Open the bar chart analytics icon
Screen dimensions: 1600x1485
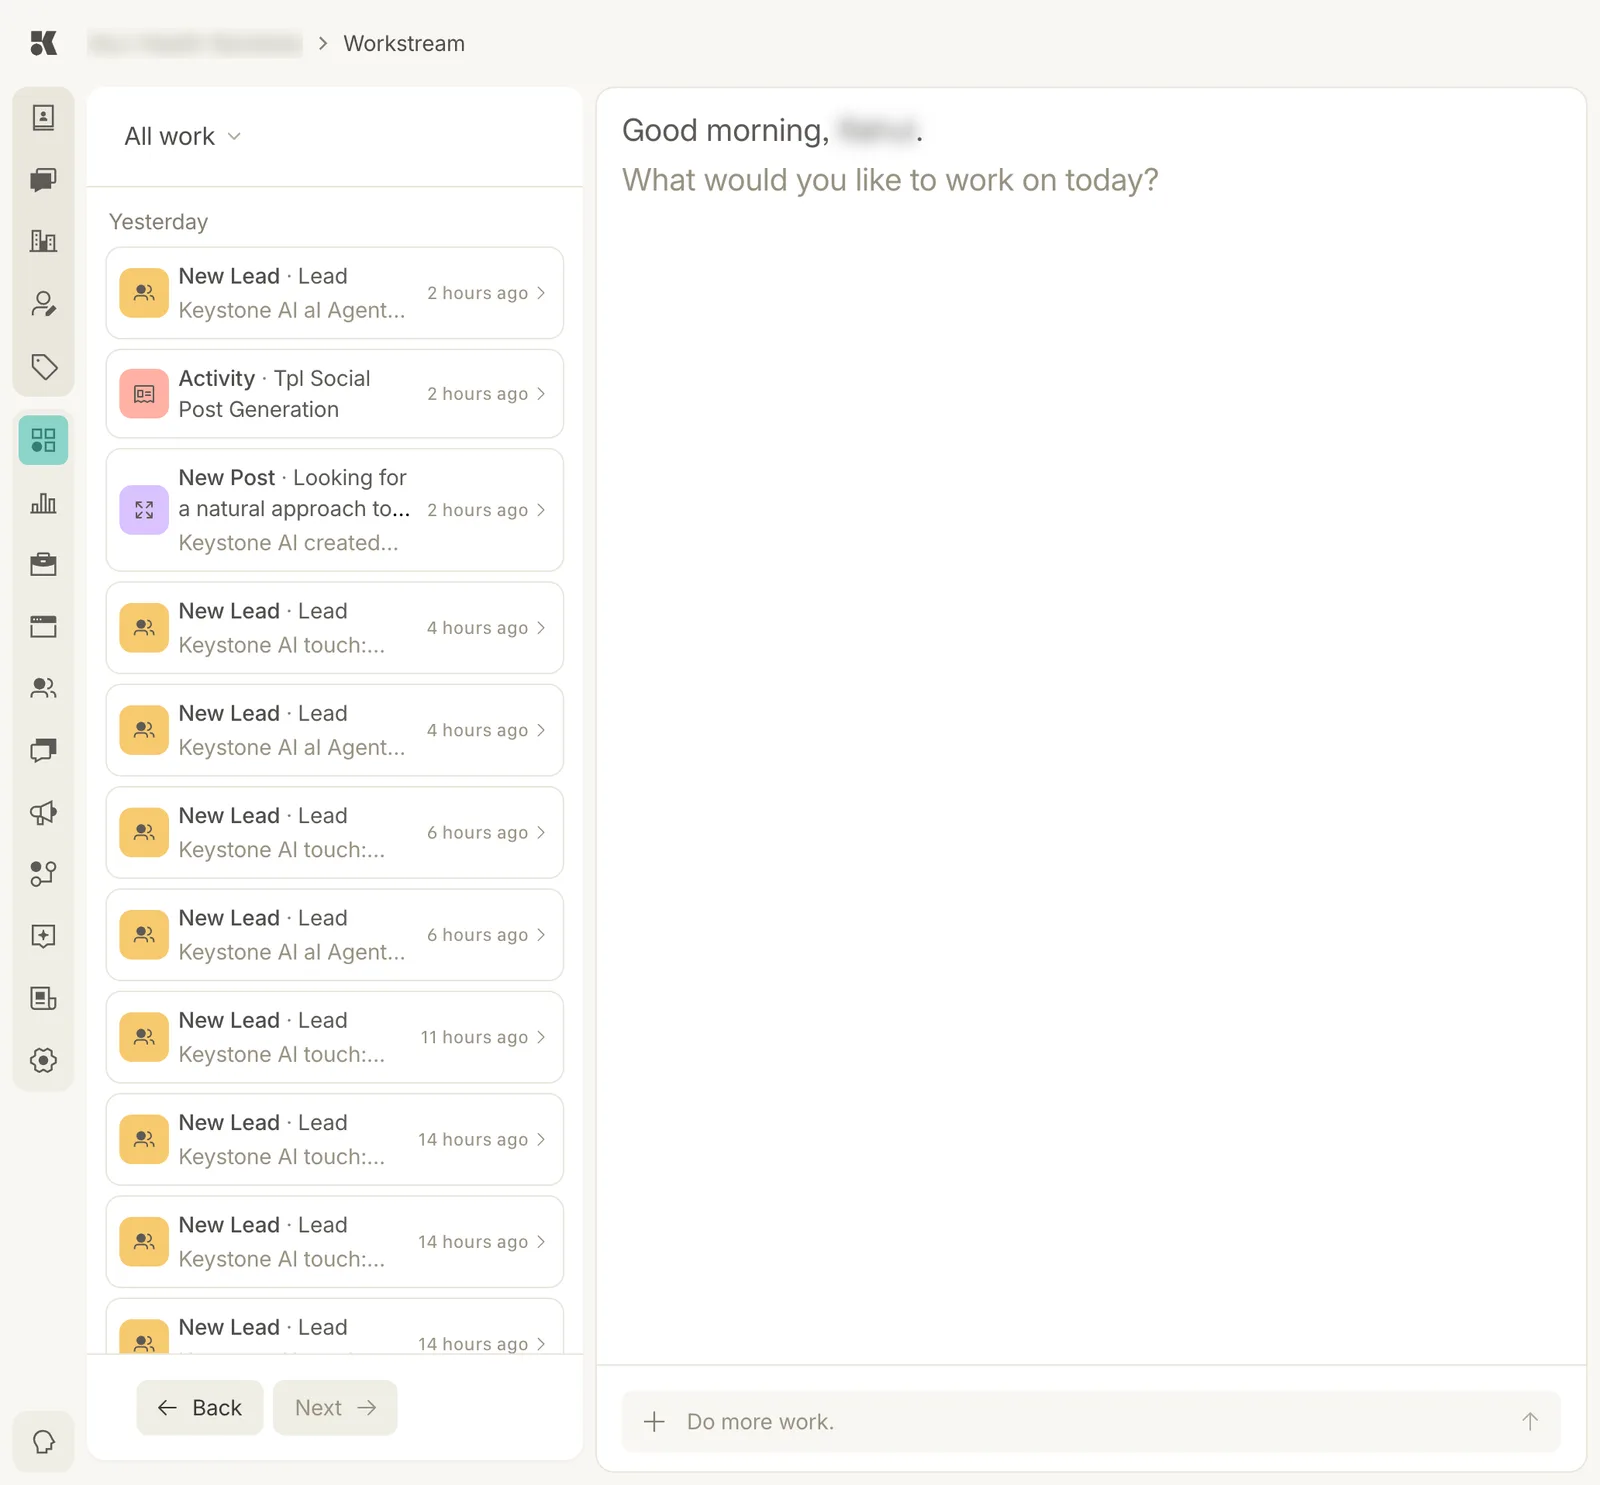coord(43,503)
